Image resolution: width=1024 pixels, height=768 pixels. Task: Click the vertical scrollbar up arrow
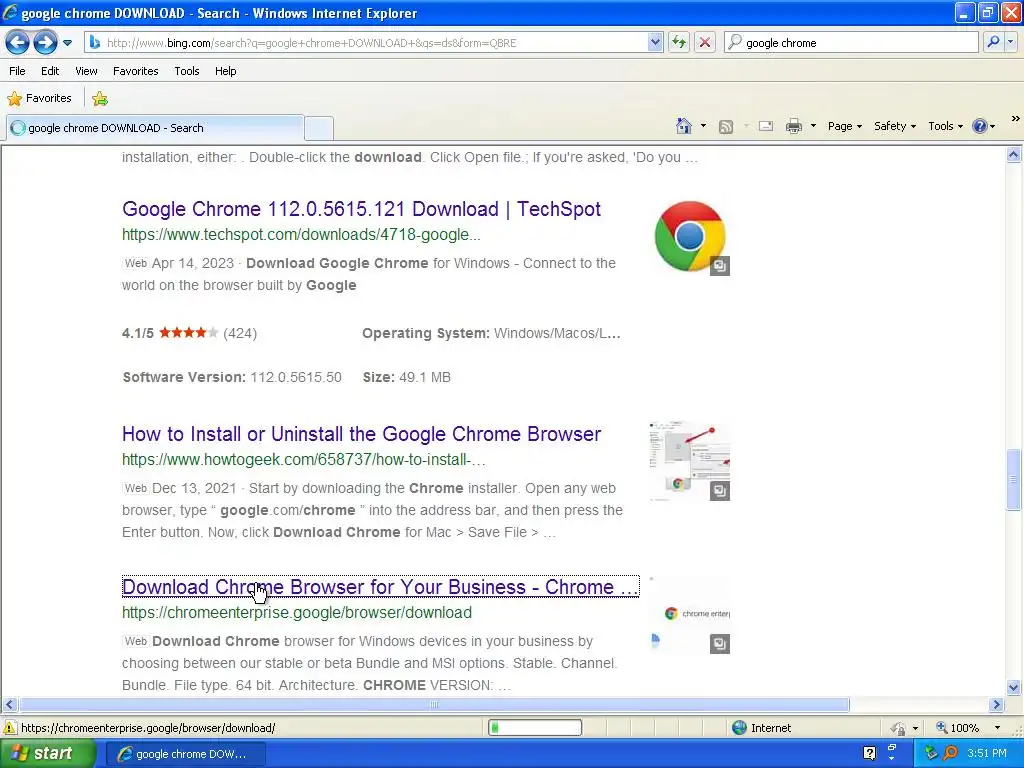[x=1014, y=155]
